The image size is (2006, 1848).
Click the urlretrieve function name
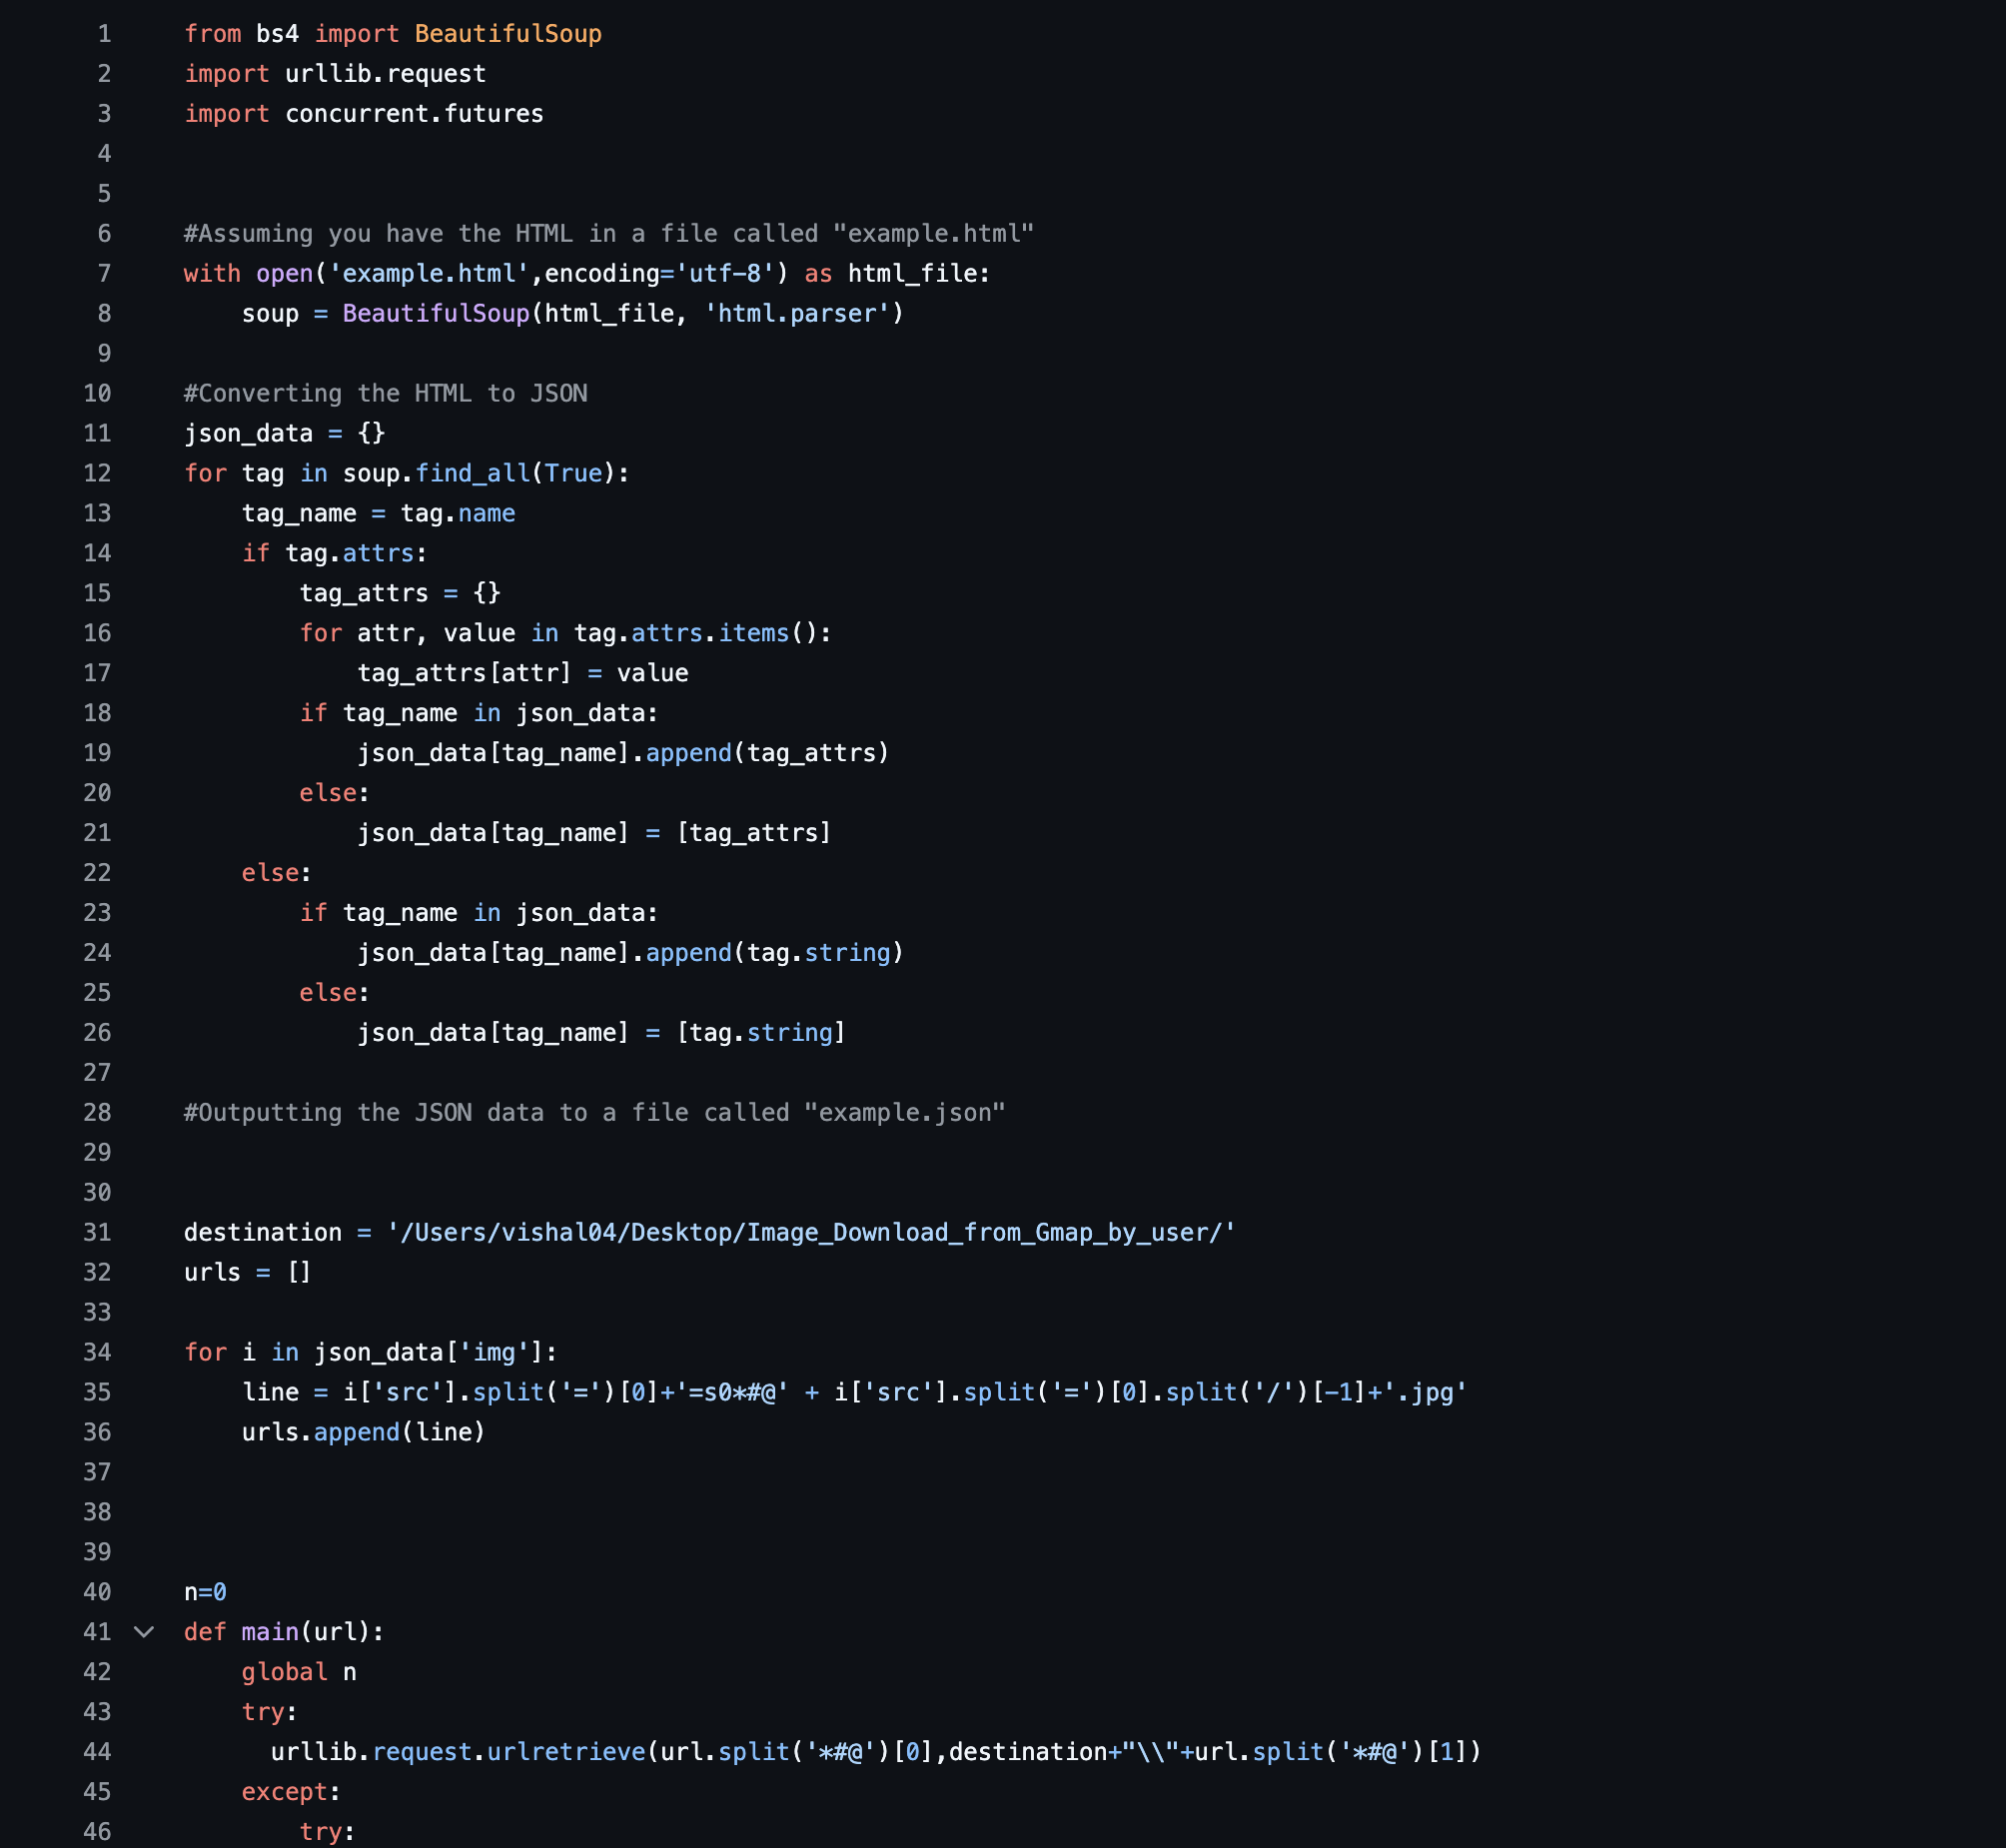pyautogui.click(x=566, y=1752)
